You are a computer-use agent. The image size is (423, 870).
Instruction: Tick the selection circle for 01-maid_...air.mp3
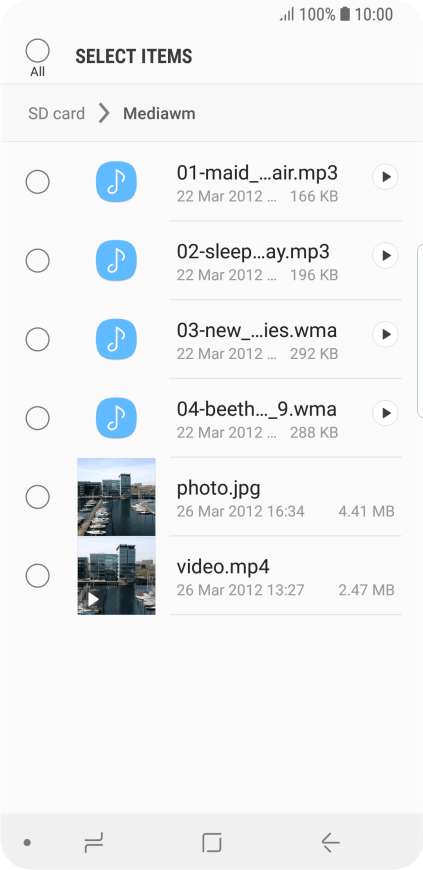38,182
